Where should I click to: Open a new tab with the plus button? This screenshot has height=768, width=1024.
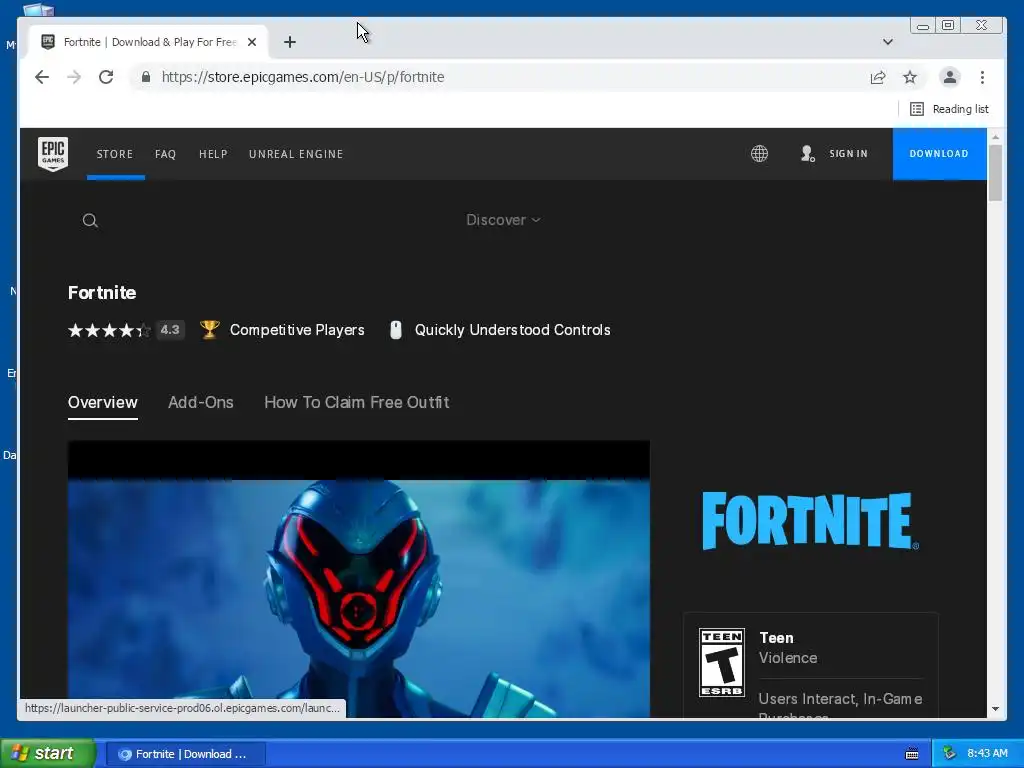tap(290, 42)
